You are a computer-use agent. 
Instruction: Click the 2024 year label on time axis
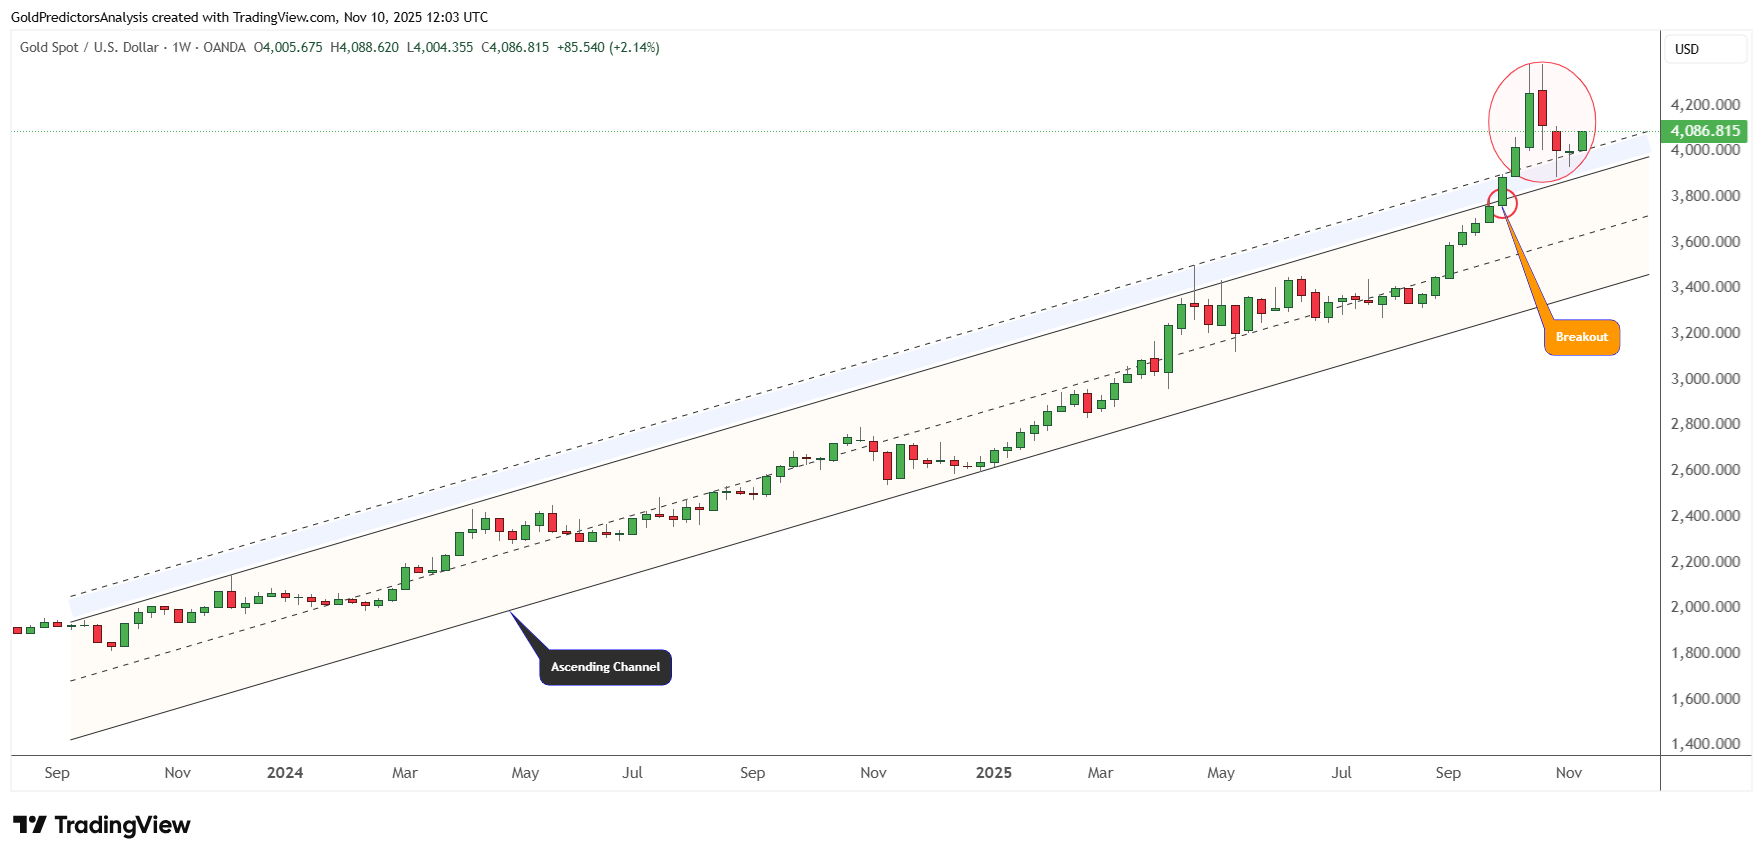(285, 773)
